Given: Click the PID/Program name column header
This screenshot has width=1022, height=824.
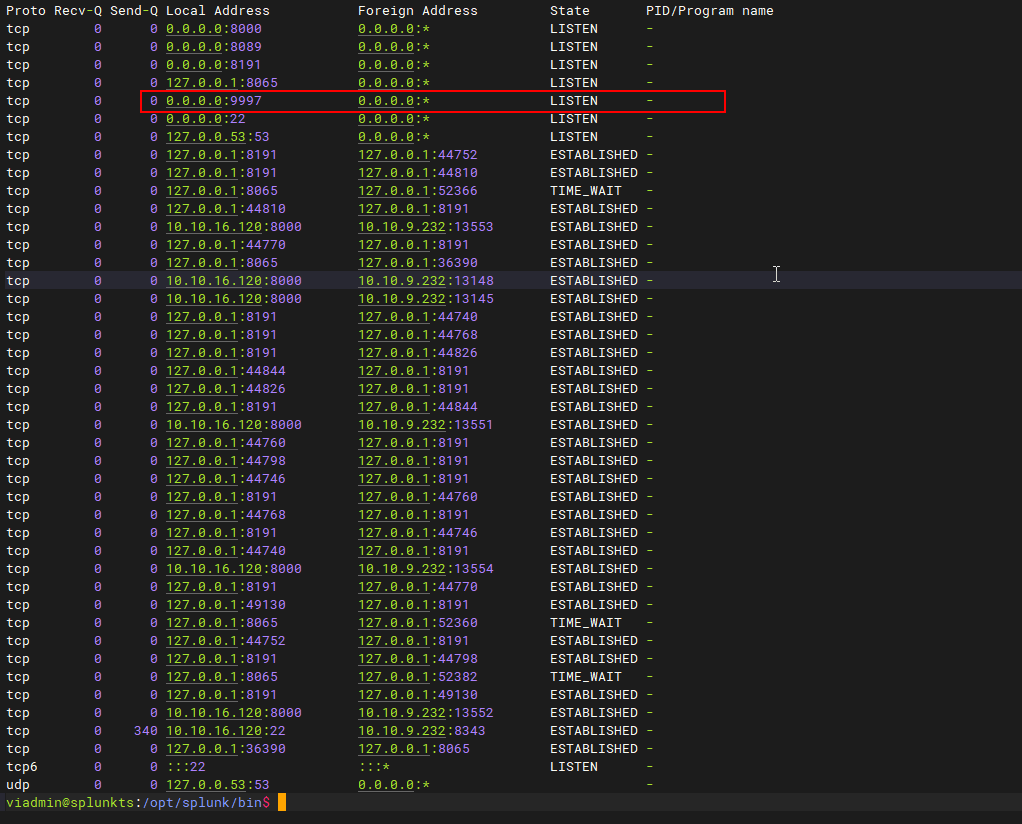Looking at the screenshot, I should click(710, 11).
